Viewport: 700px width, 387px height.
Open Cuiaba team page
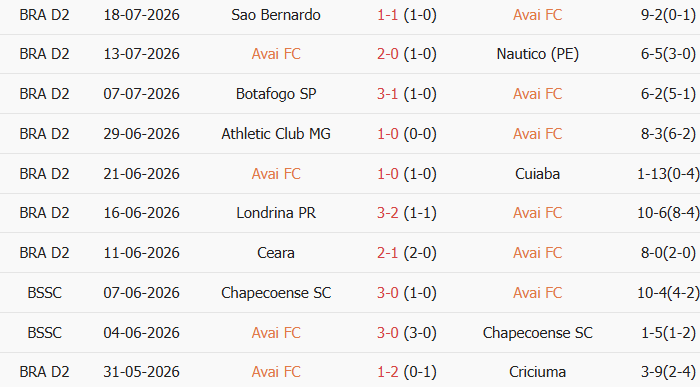538,174
